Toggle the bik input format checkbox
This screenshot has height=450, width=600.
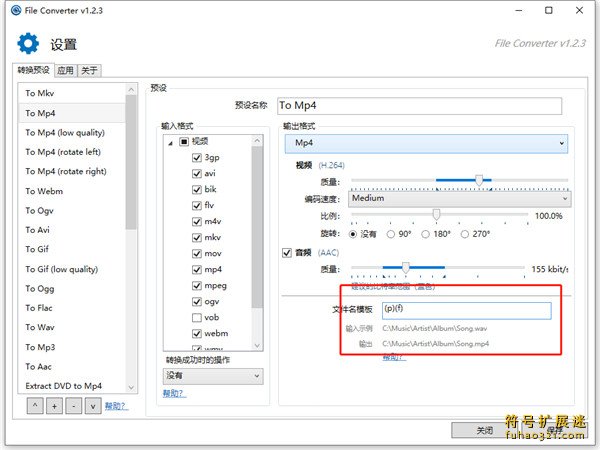point(197,190)
